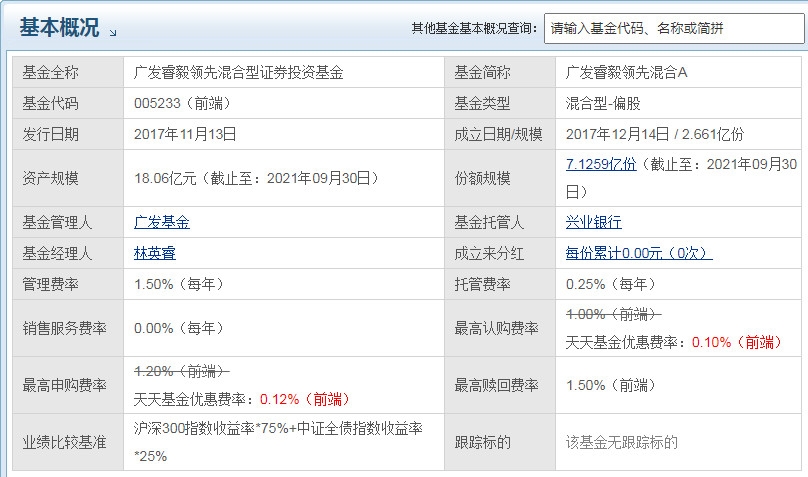This screenshot has height=477, width=808.
Task: Open the 7.1259亿份 share size link
Action: [601, 164]
